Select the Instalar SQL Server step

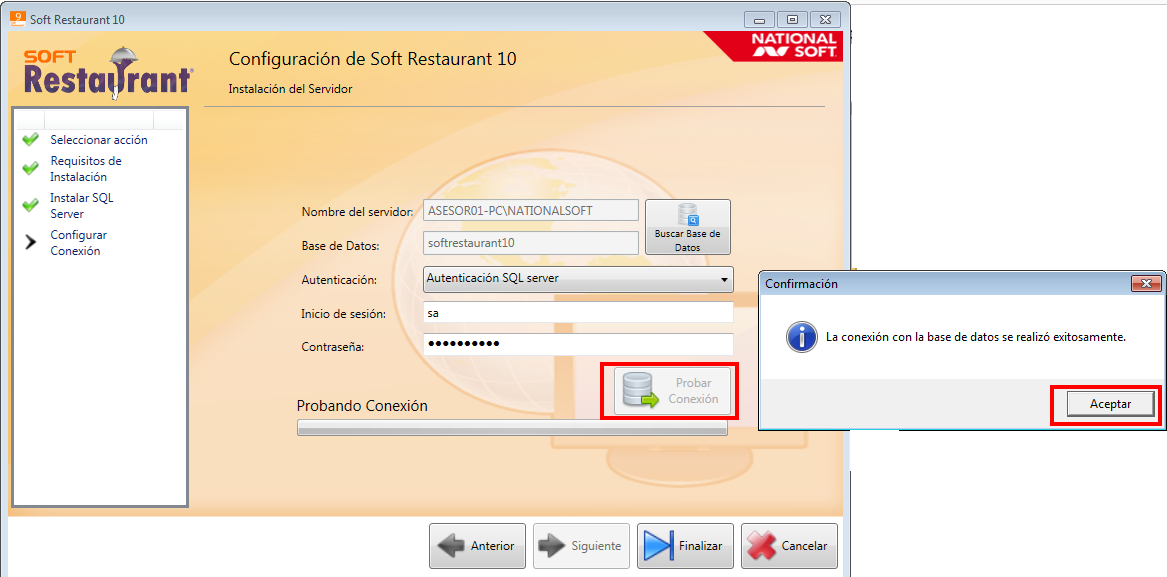click(x=82, y=206)
